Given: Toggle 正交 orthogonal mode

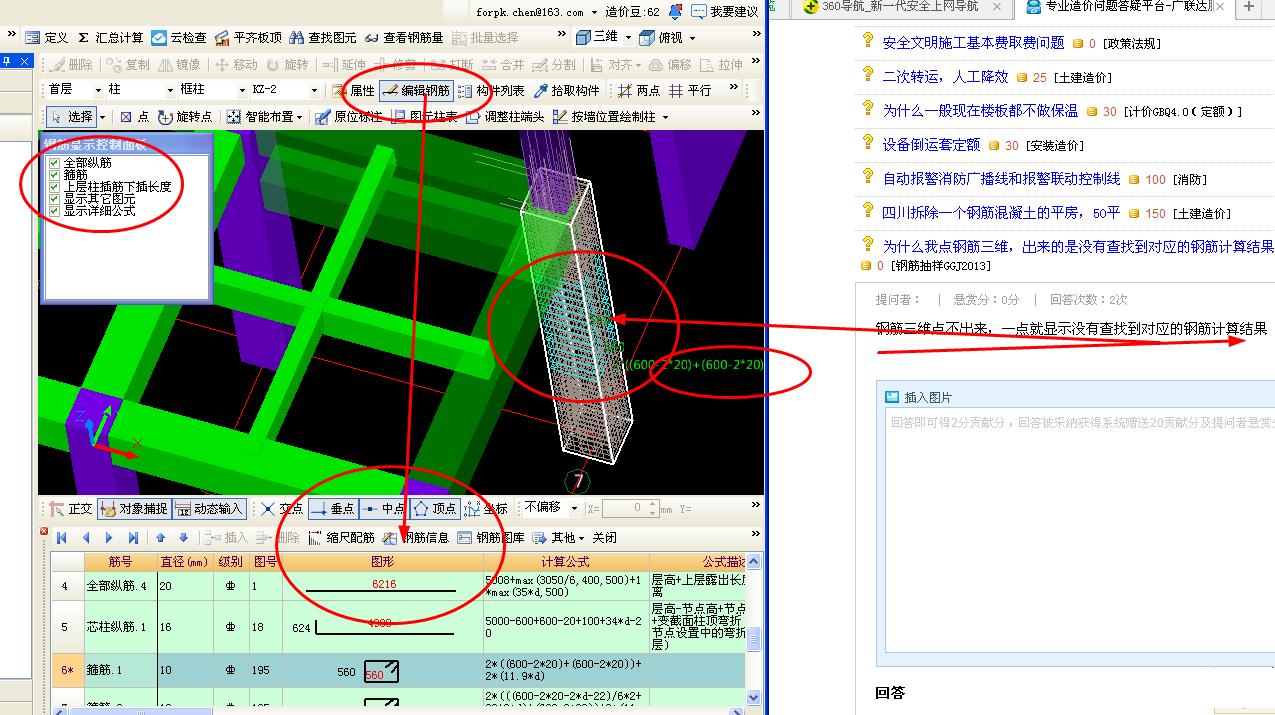Looking at the screenshot, I should [x=71, y=509].
